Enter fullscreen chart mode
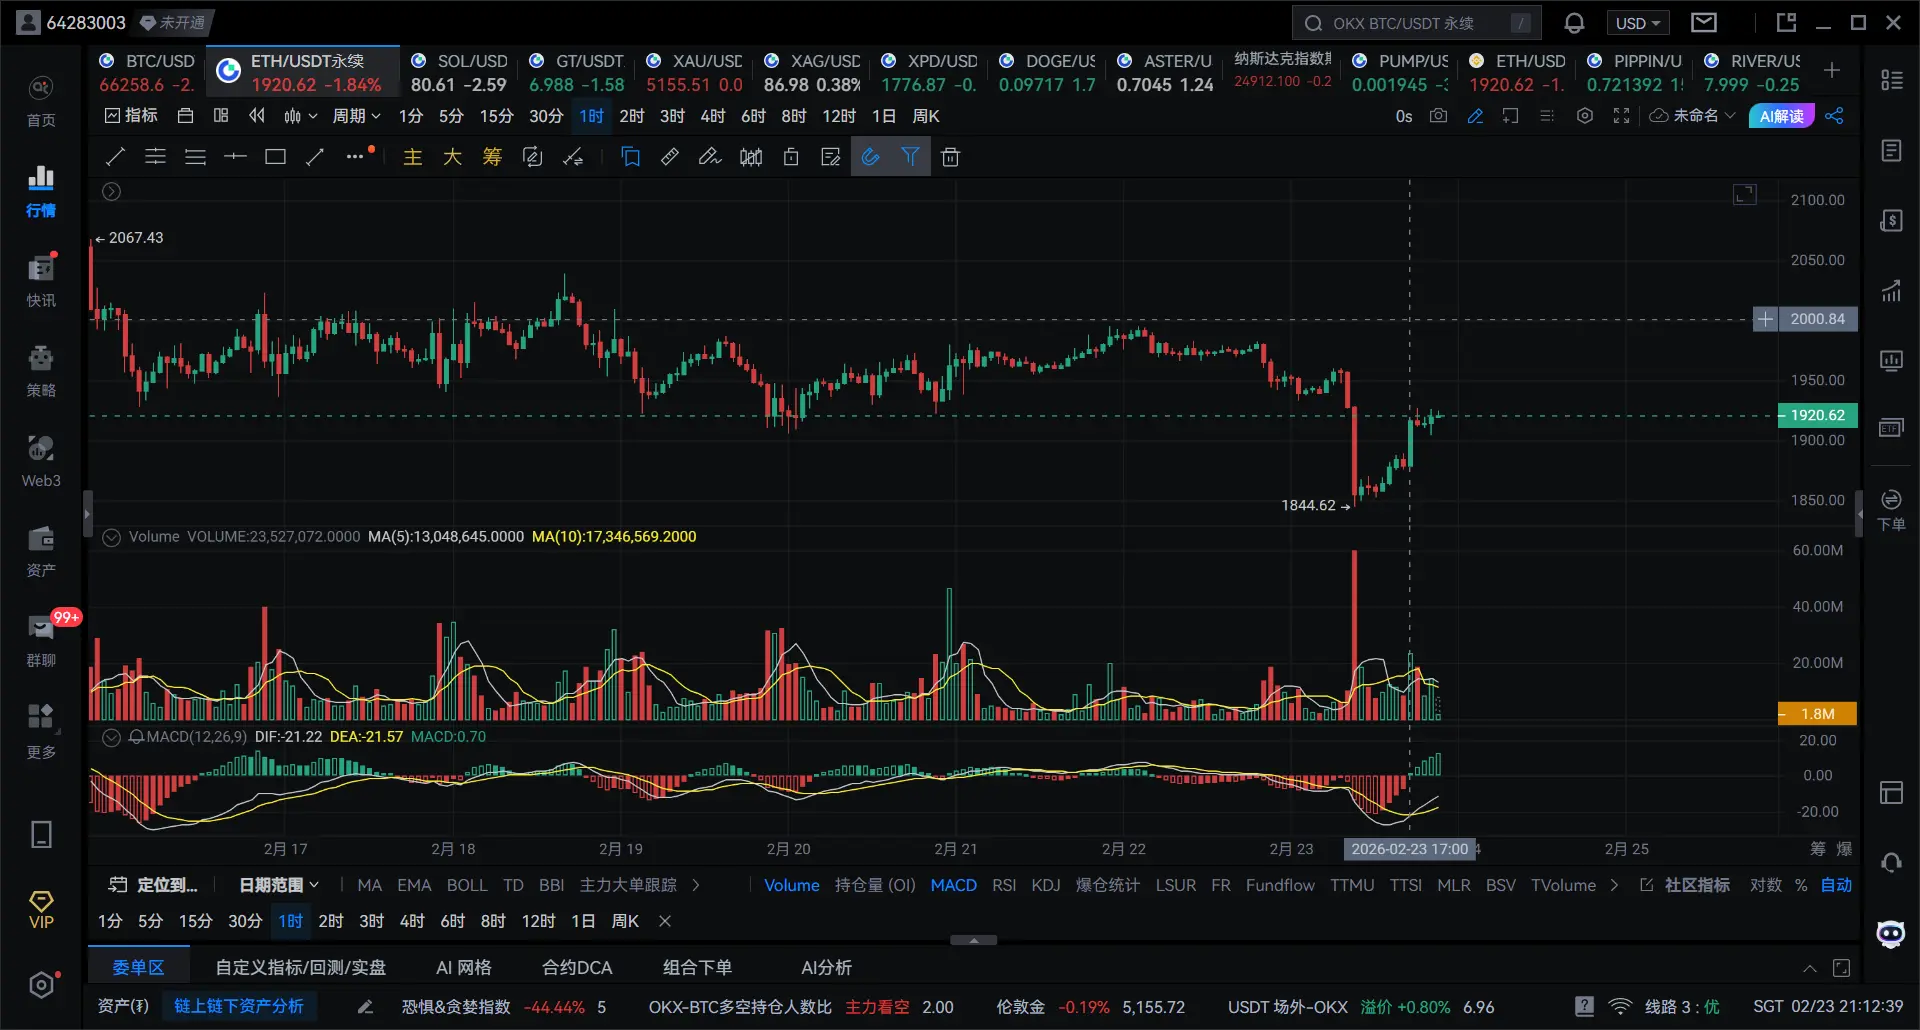The width and height of the screenshot is (1920, 1030). coord(1621,116)
